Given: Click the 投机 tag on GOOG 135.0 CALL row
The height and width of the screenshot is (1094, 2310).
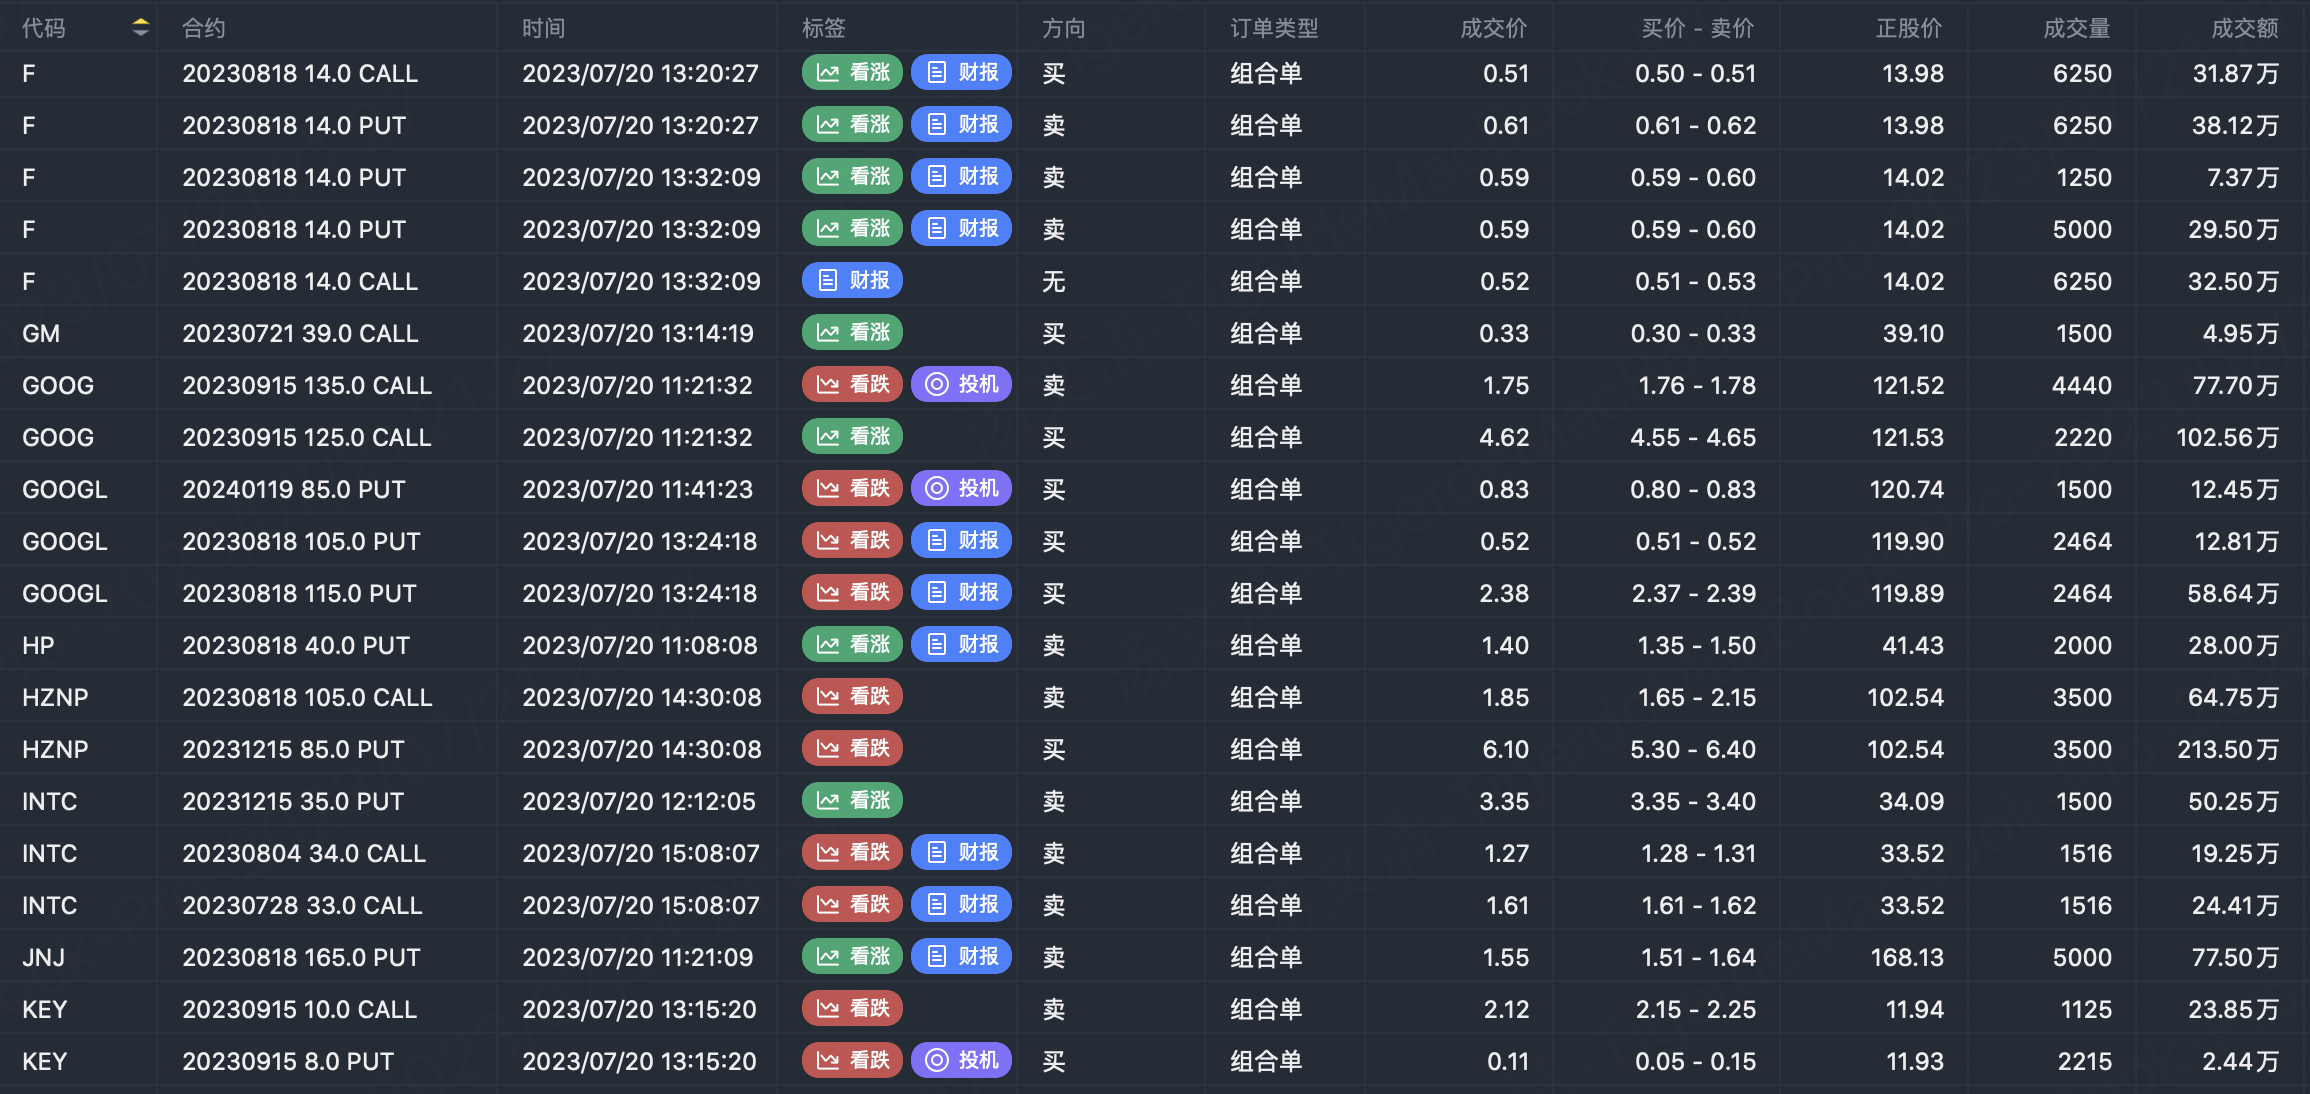Looking at the screenshot, I should tap(961, 385).
